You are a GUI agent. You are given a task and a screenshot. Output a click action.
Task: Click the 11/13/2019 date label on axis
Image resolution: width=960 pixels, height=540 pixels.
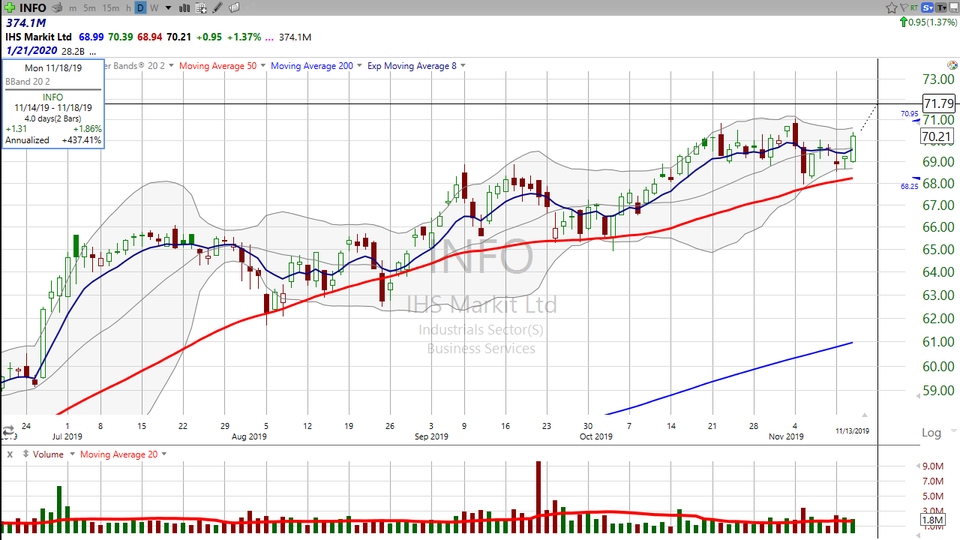[x=852, y=431]
